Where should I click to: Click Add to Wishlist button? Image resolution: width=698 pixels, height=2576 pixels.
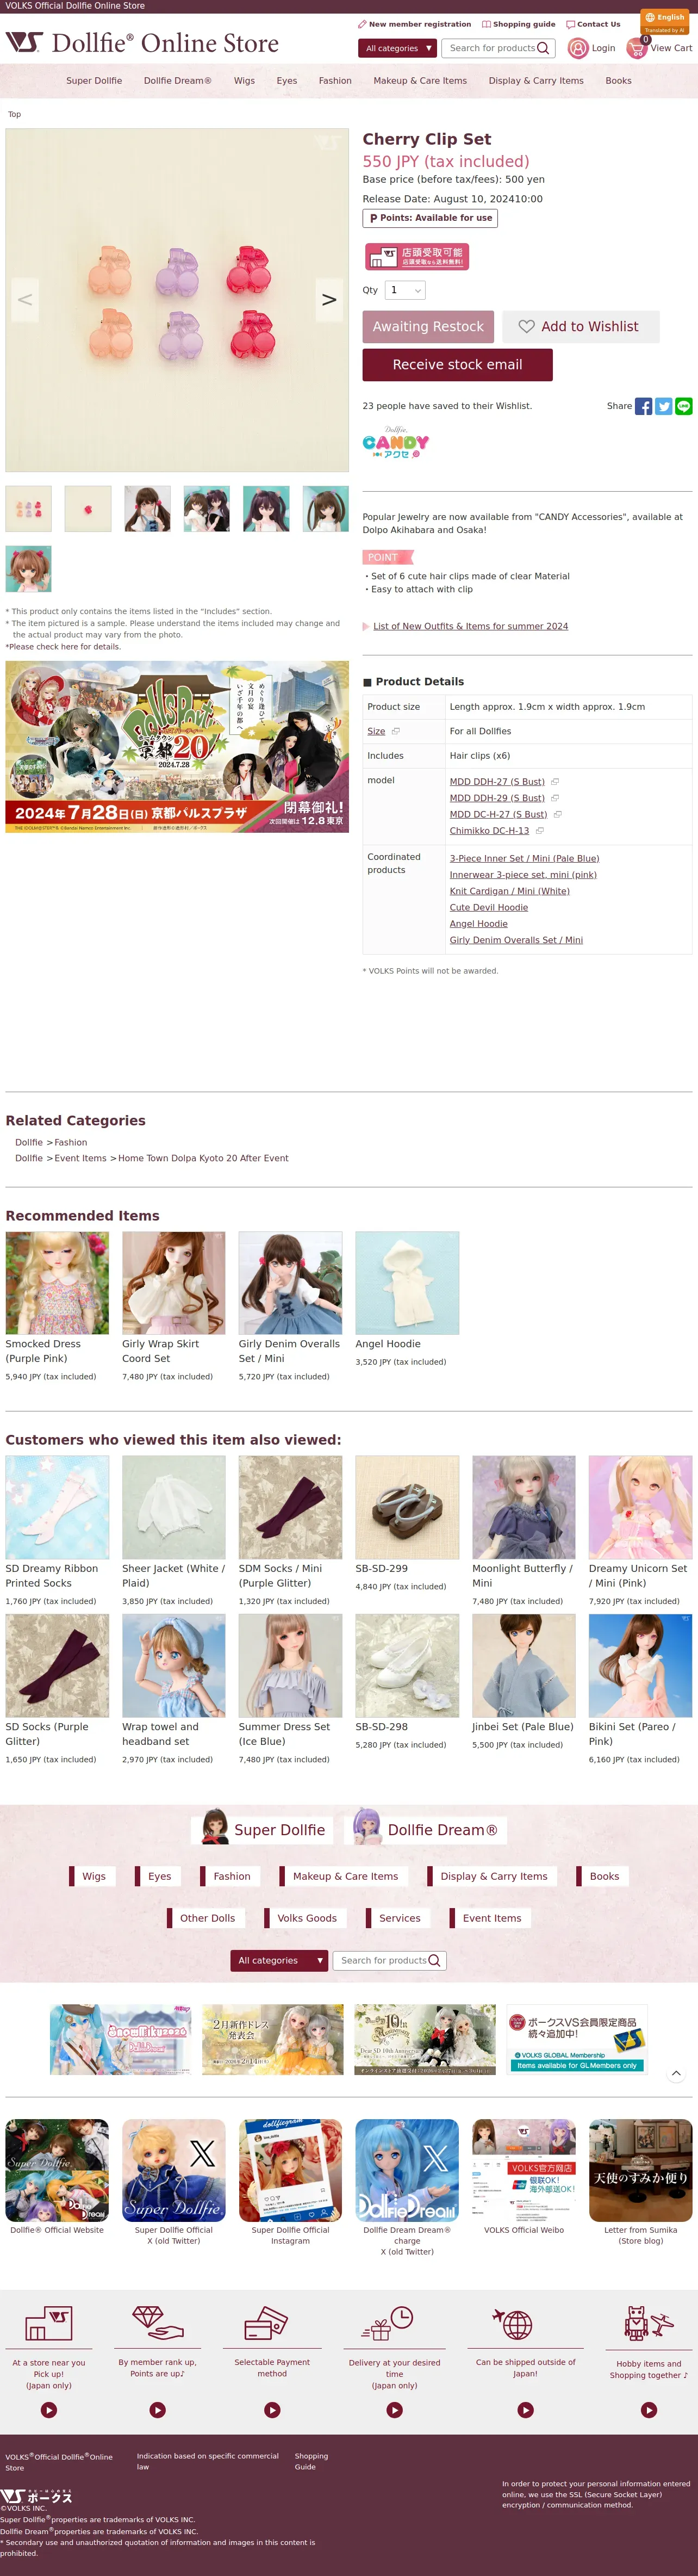(581, 327)
